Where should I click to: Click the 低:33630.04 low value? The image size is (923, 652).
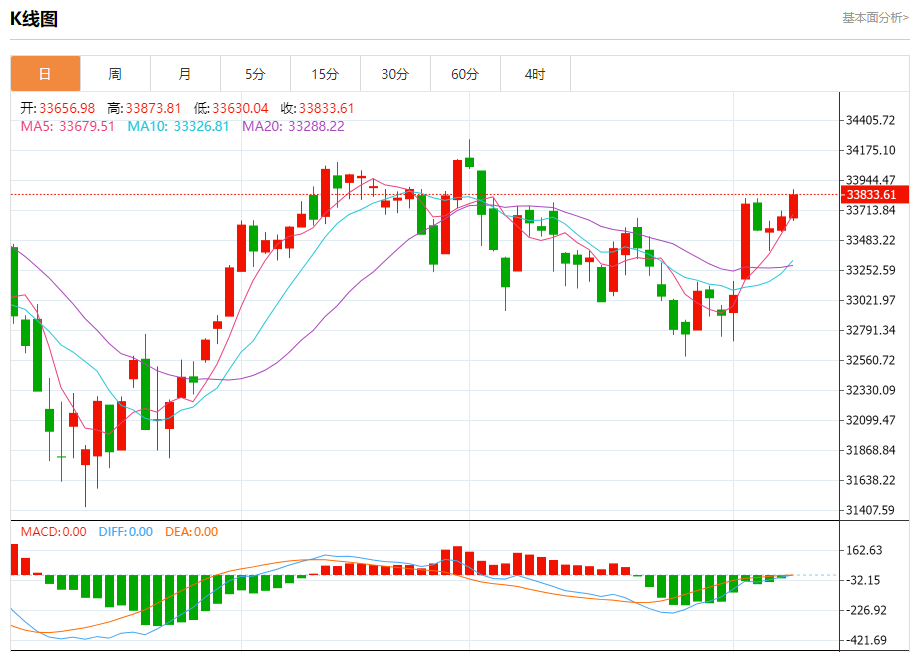(231, 108)
